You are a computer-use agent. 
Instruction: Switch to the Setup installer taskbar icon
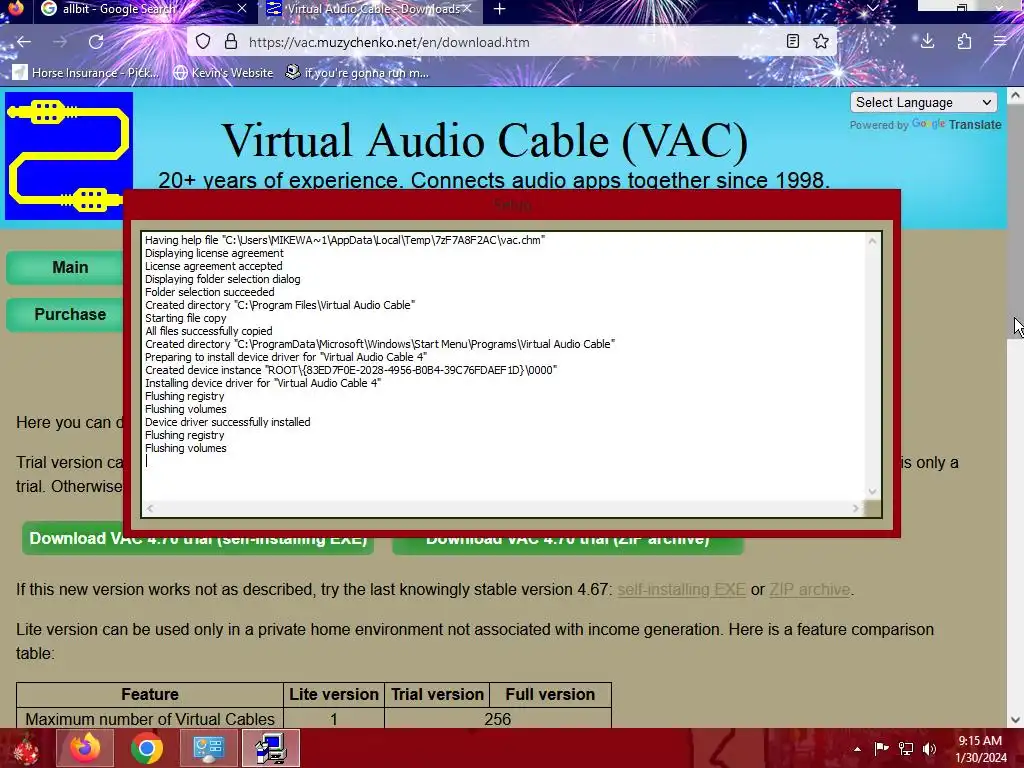[x=270, y=748]
